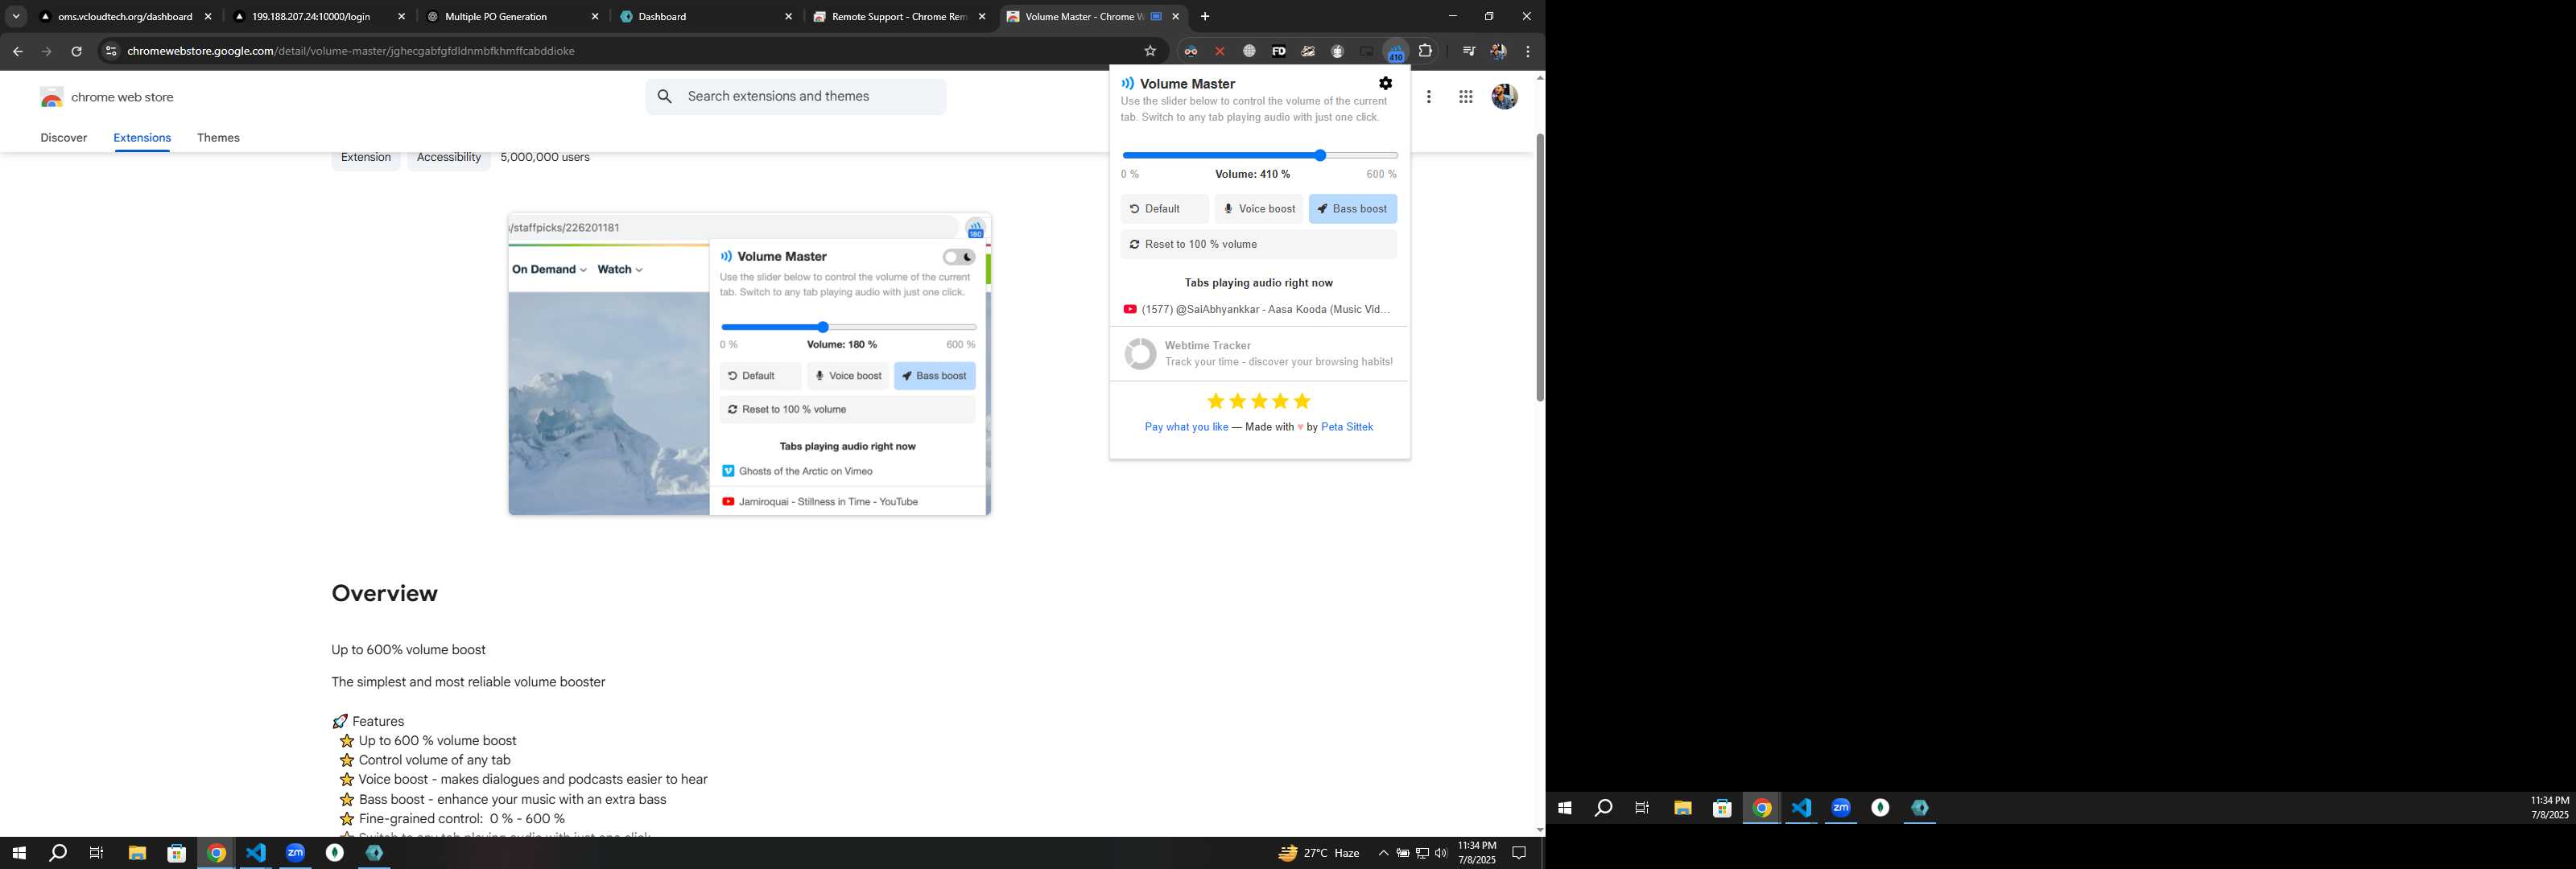The height and width of the screenshot is (869, 2576).
Task: Switch to the SaiAbhyankkar Aasa Kooda audio tab
Action: [1259, 310]
